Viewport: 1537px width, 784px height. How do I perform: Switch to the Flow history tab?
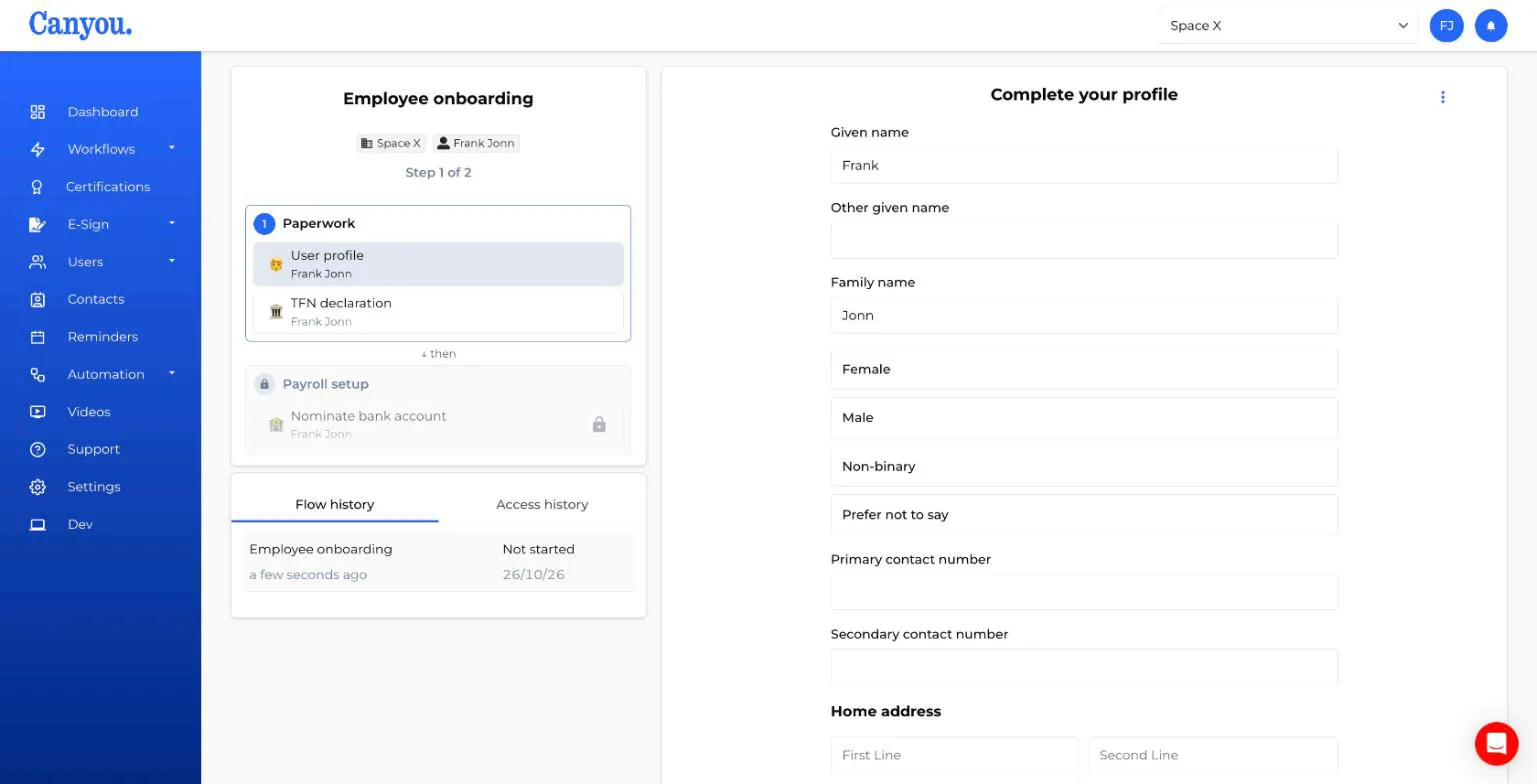(x=334, y=504)
